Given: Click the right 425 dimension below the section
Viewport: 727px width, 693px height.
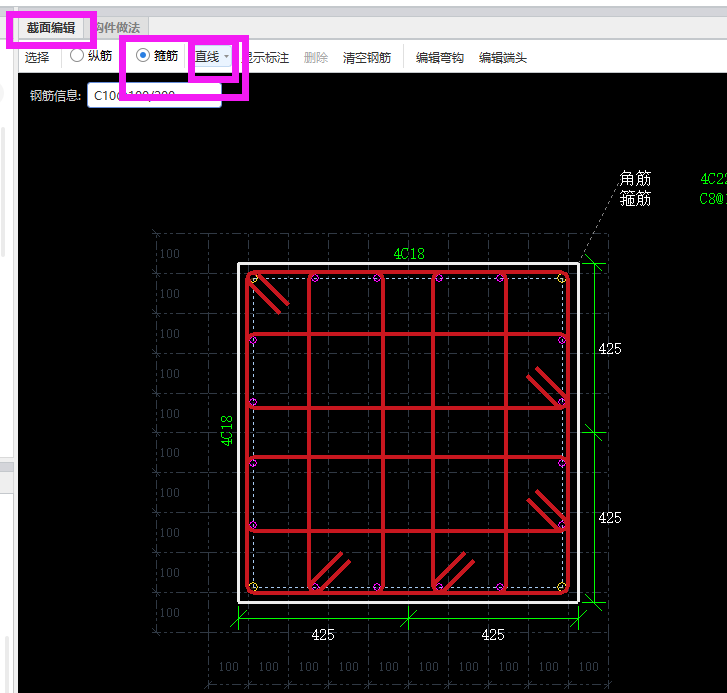Looking at the screenshot, I should pos(493,635).
